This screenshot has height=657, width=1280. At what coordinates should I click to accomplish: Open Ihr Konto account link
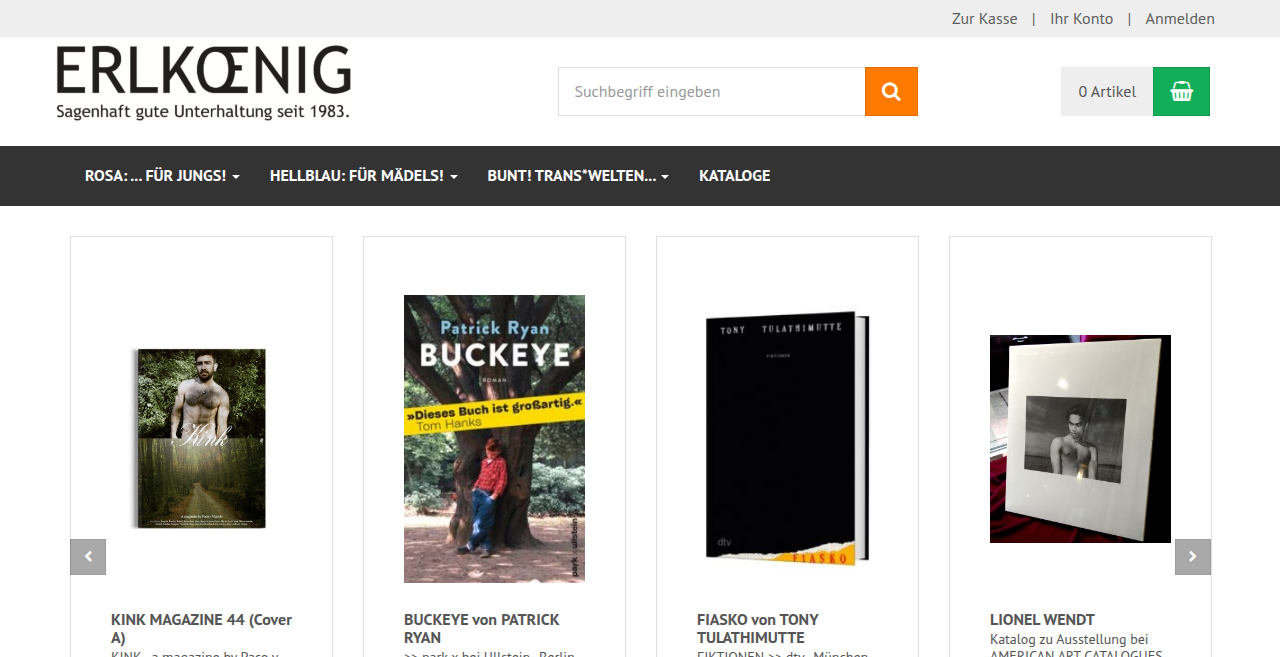(1082, 19)
